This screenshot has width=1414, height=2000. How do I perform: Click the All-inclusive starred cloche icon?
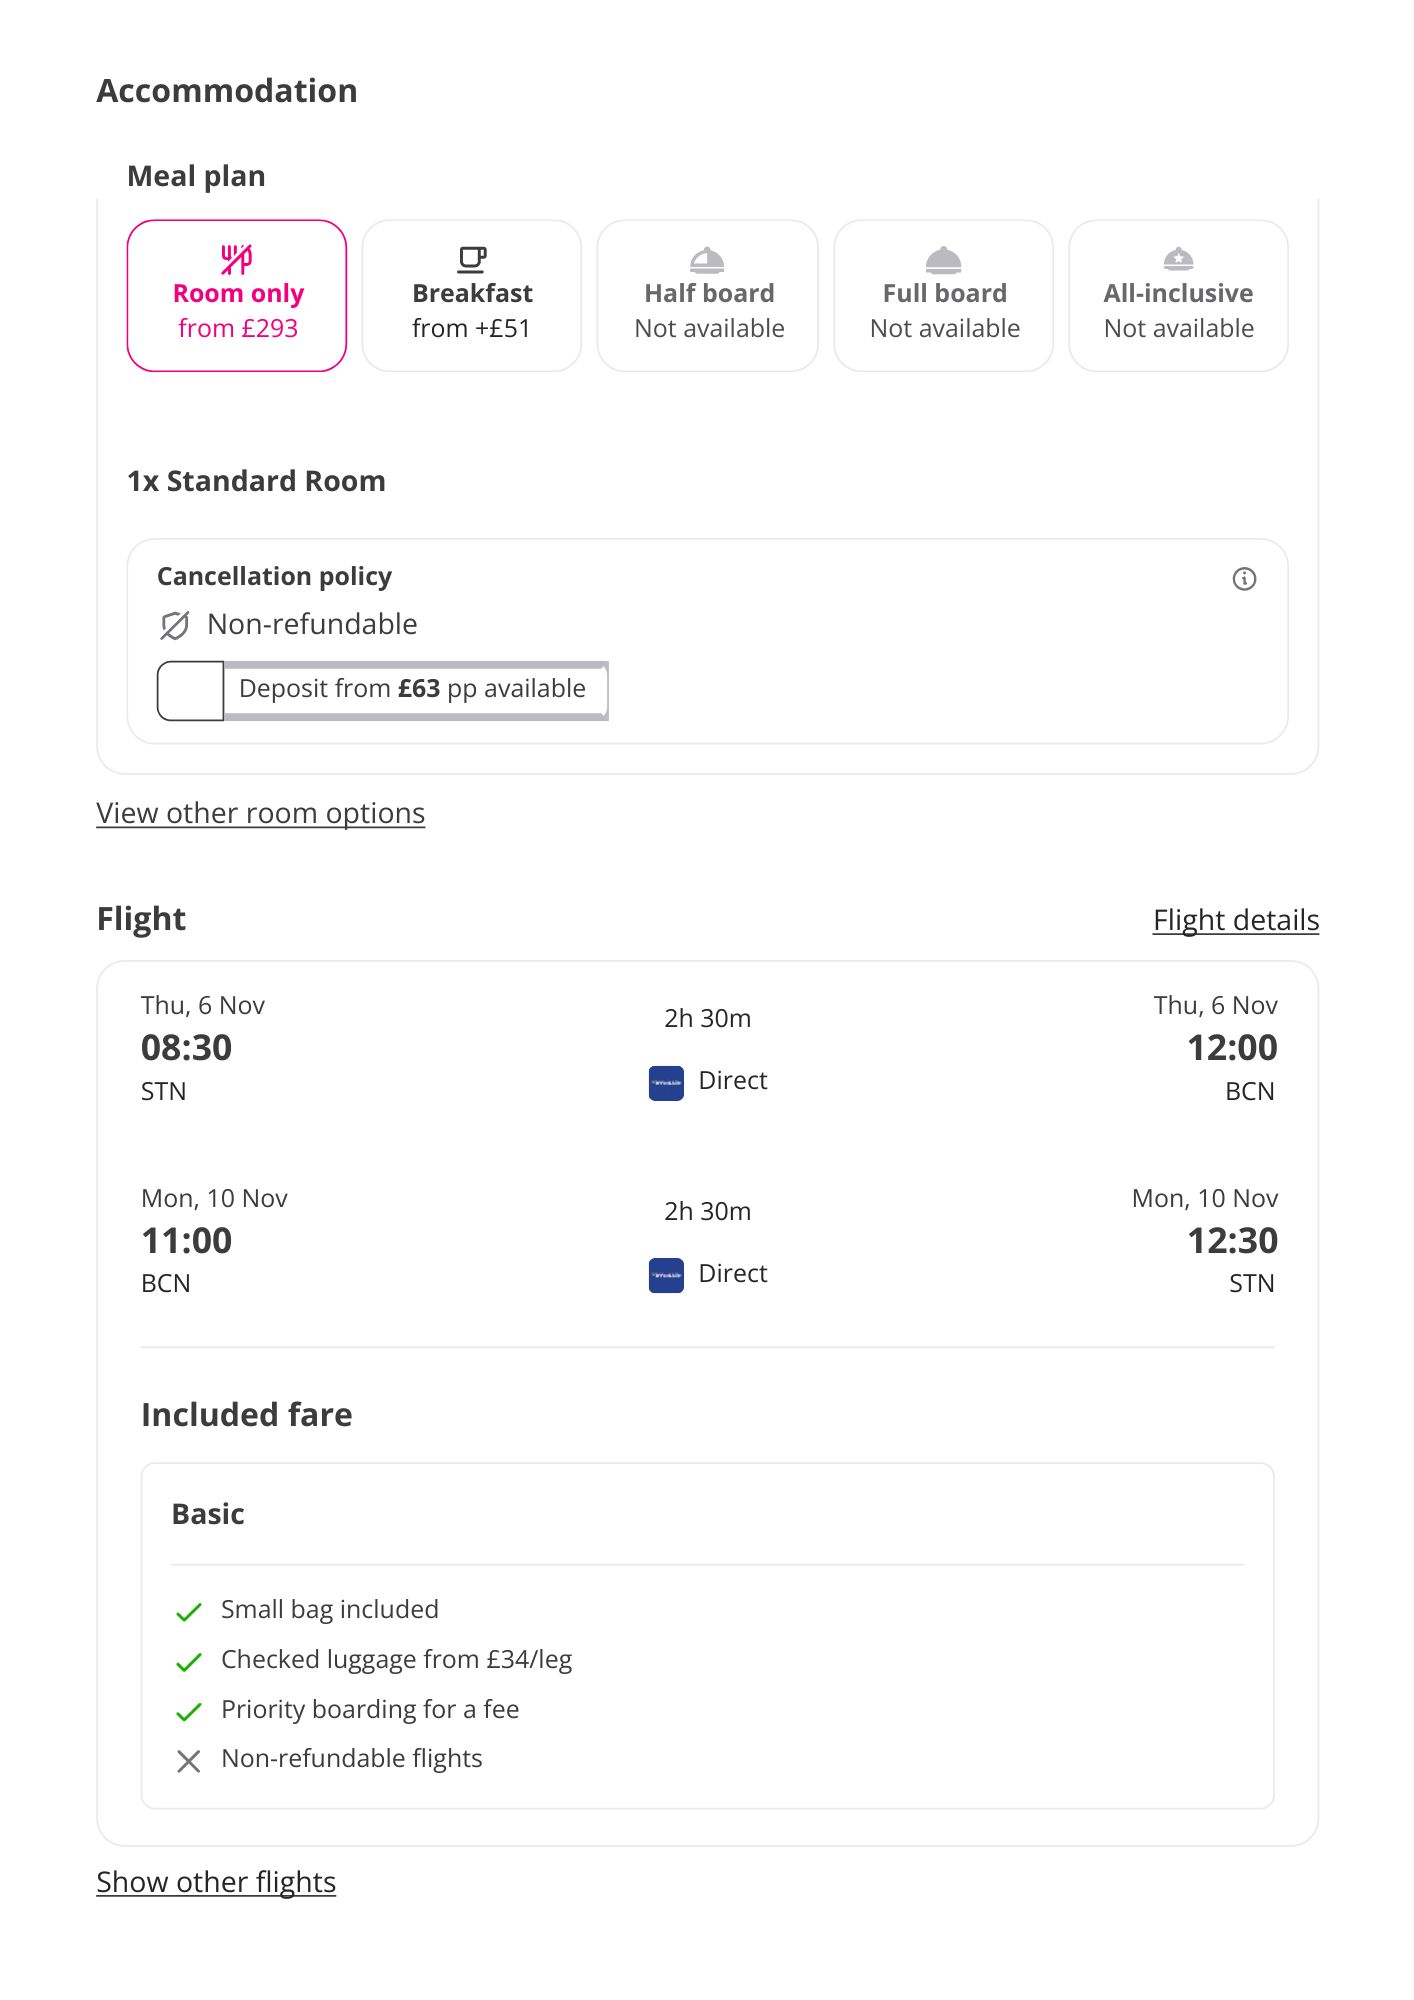1179,259
